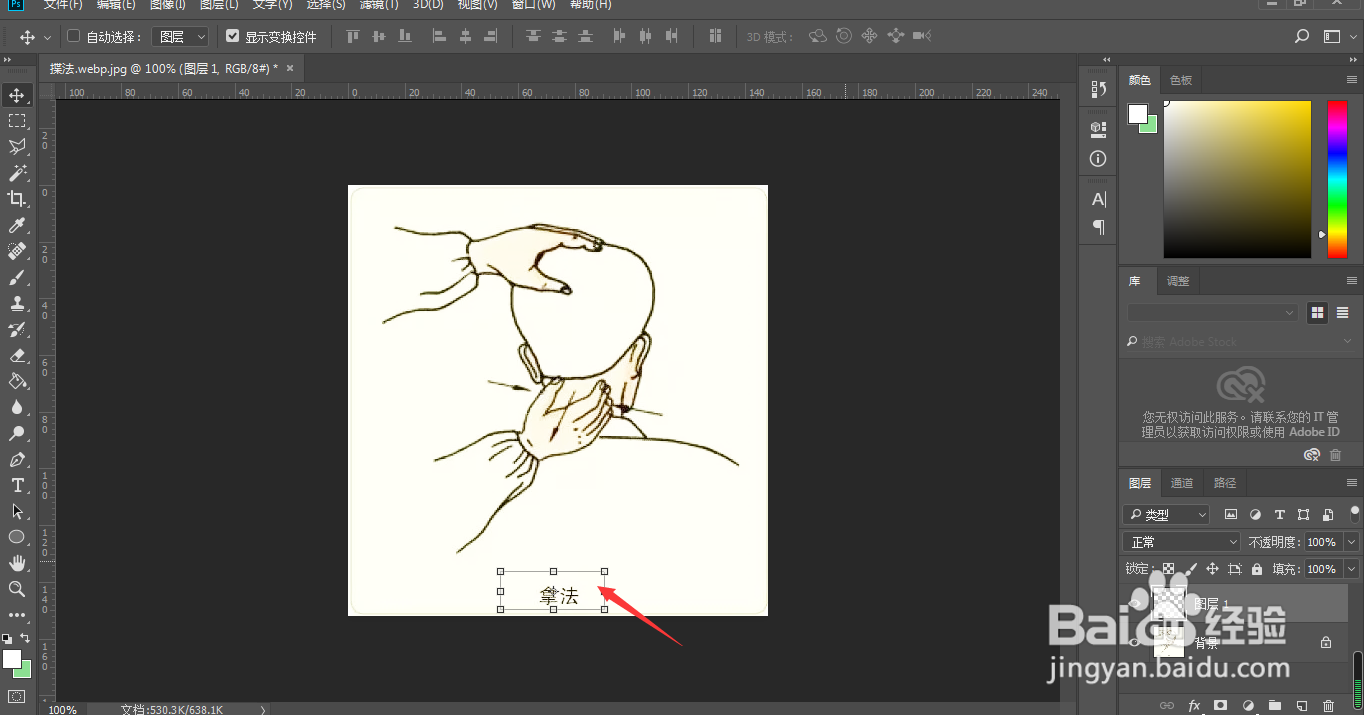The image size is (1364, 715).
Task: Click the hue spectrum slider
Action: 1337,179
